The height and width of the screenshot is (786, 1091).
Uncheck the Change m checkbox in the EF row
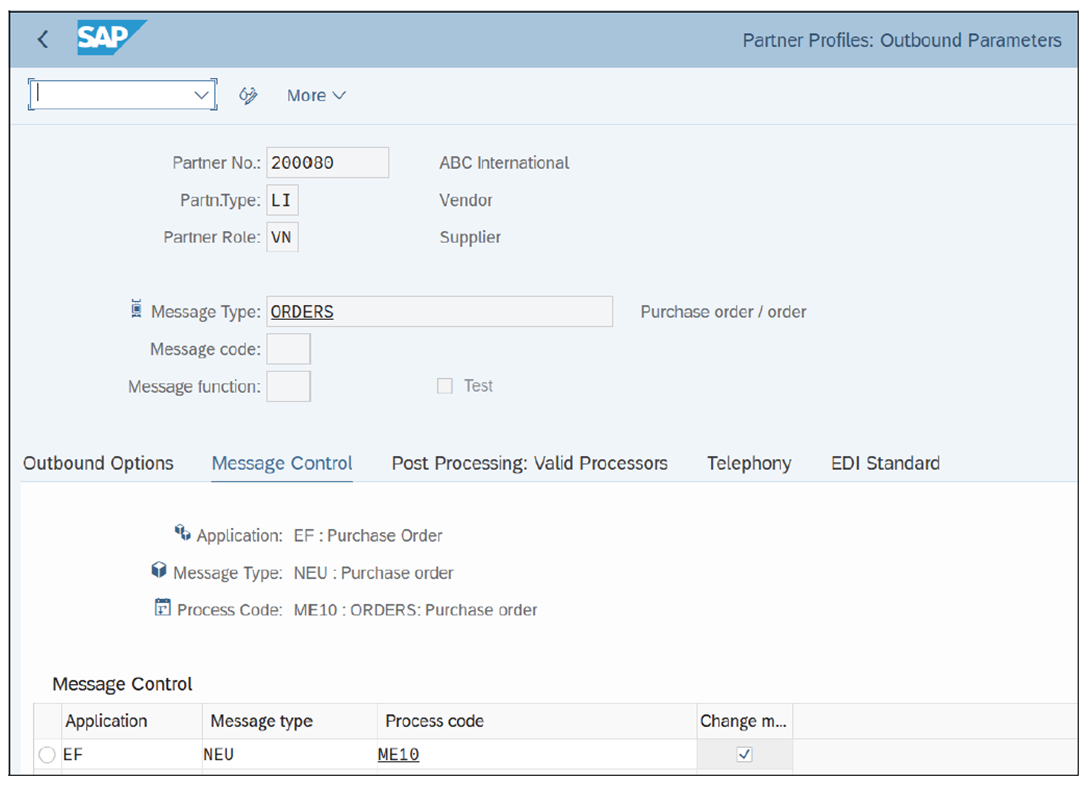745,754
